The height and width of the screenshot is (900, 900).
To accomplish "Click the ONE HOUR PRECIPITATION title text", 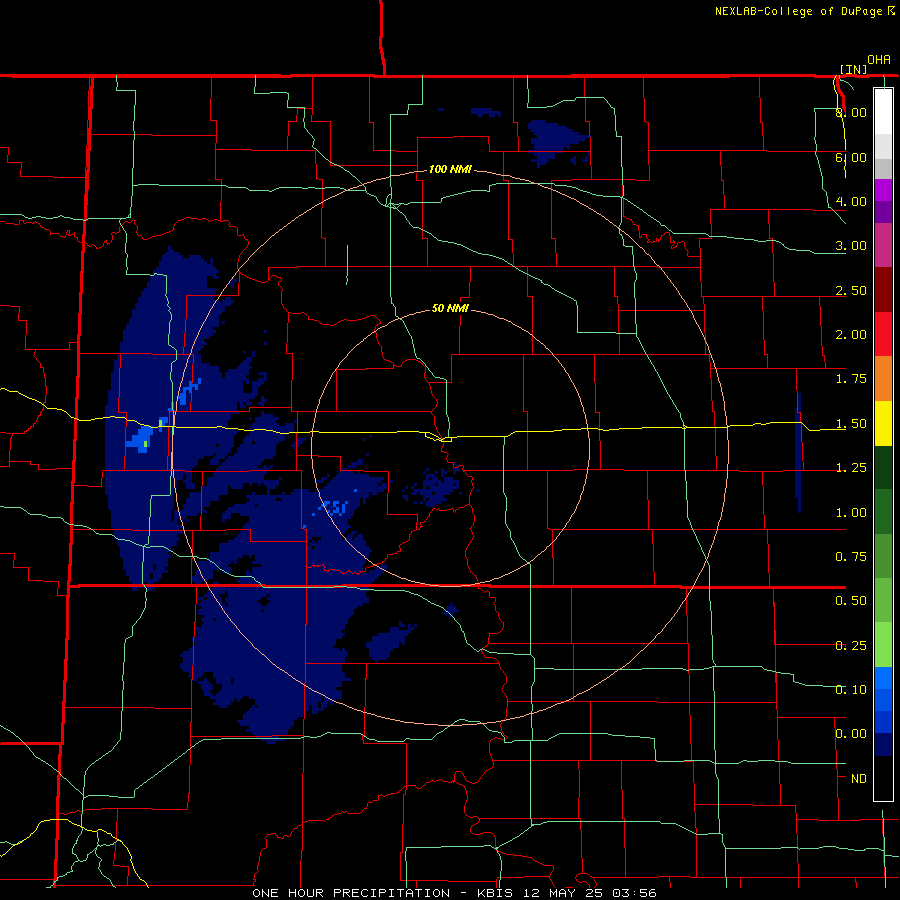I will coord(351,893).
